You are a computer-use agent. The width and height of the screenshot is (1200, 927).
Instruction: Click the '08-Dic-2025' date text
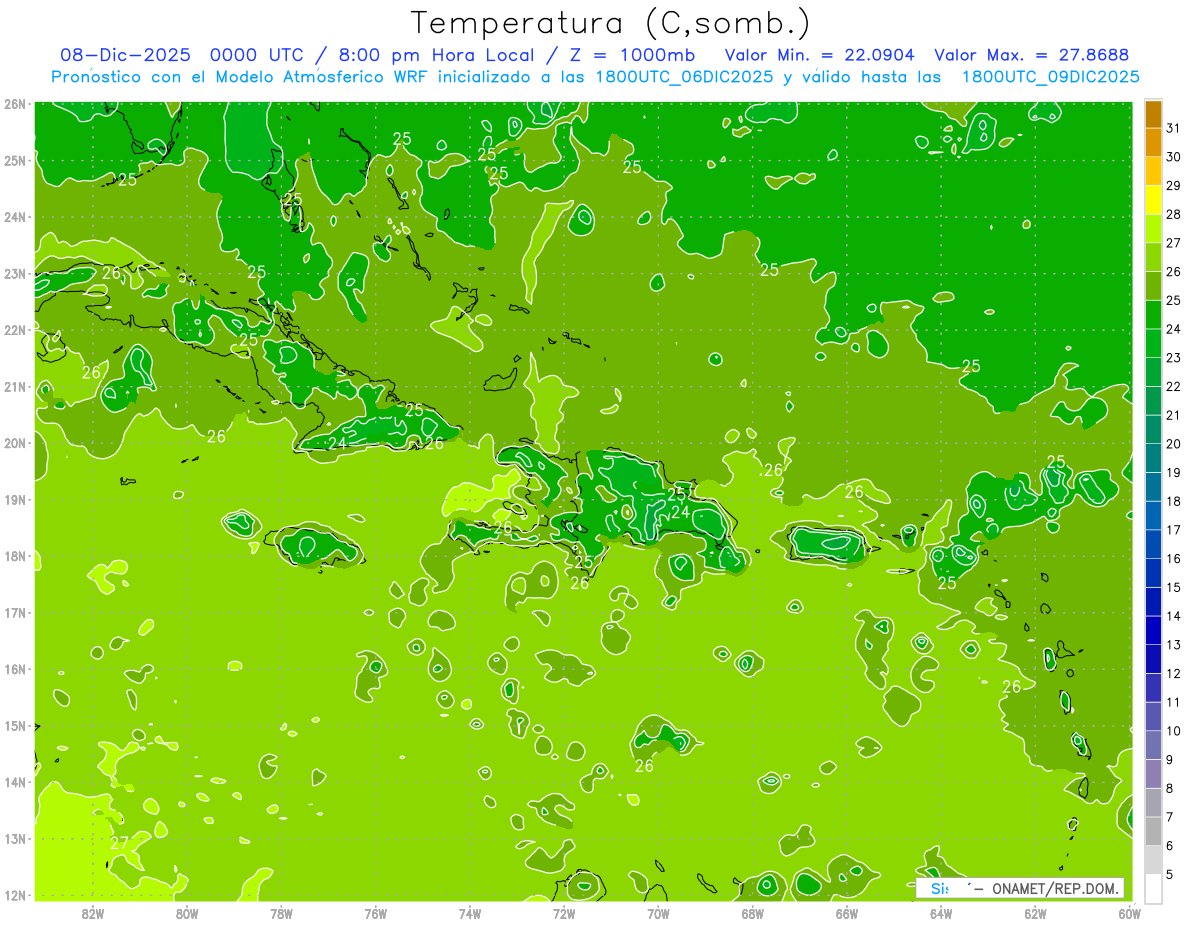[x=125, y=55]
